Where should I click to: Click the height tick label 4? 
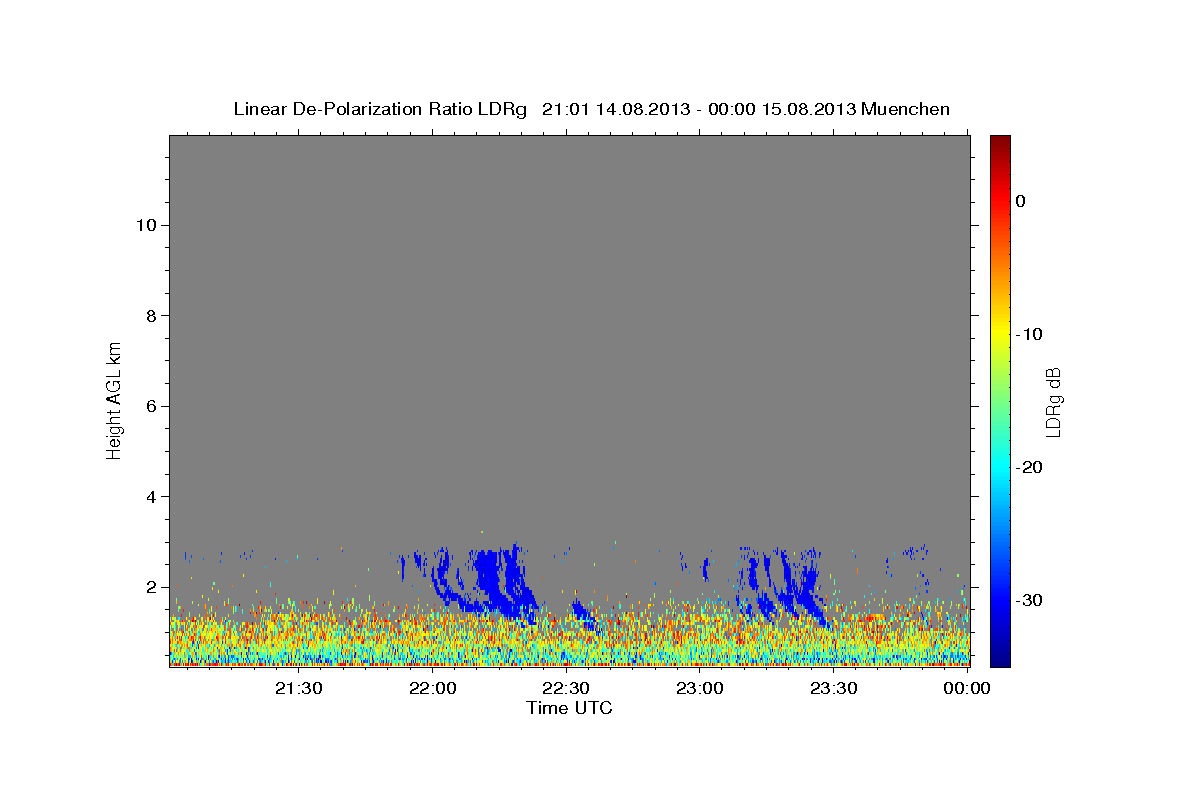[x=152, y=497]
